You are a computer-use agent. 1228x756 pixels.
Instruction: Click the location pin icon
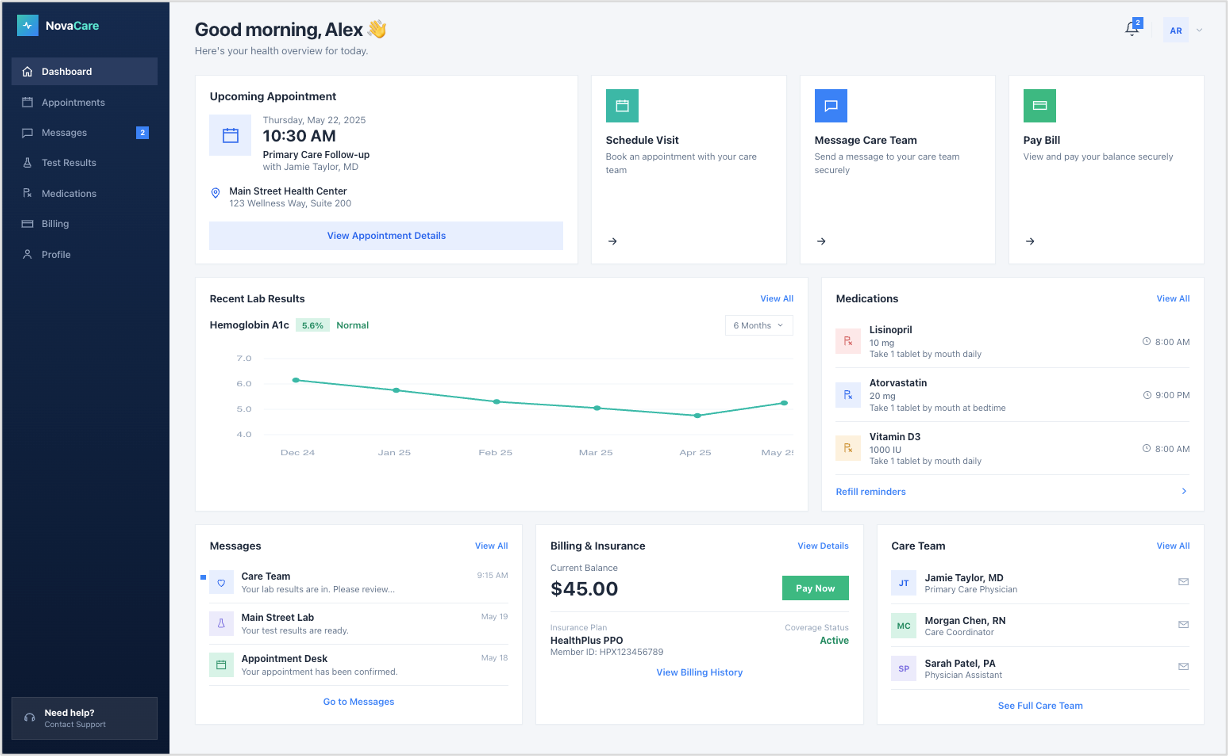(x=215, y=192)
